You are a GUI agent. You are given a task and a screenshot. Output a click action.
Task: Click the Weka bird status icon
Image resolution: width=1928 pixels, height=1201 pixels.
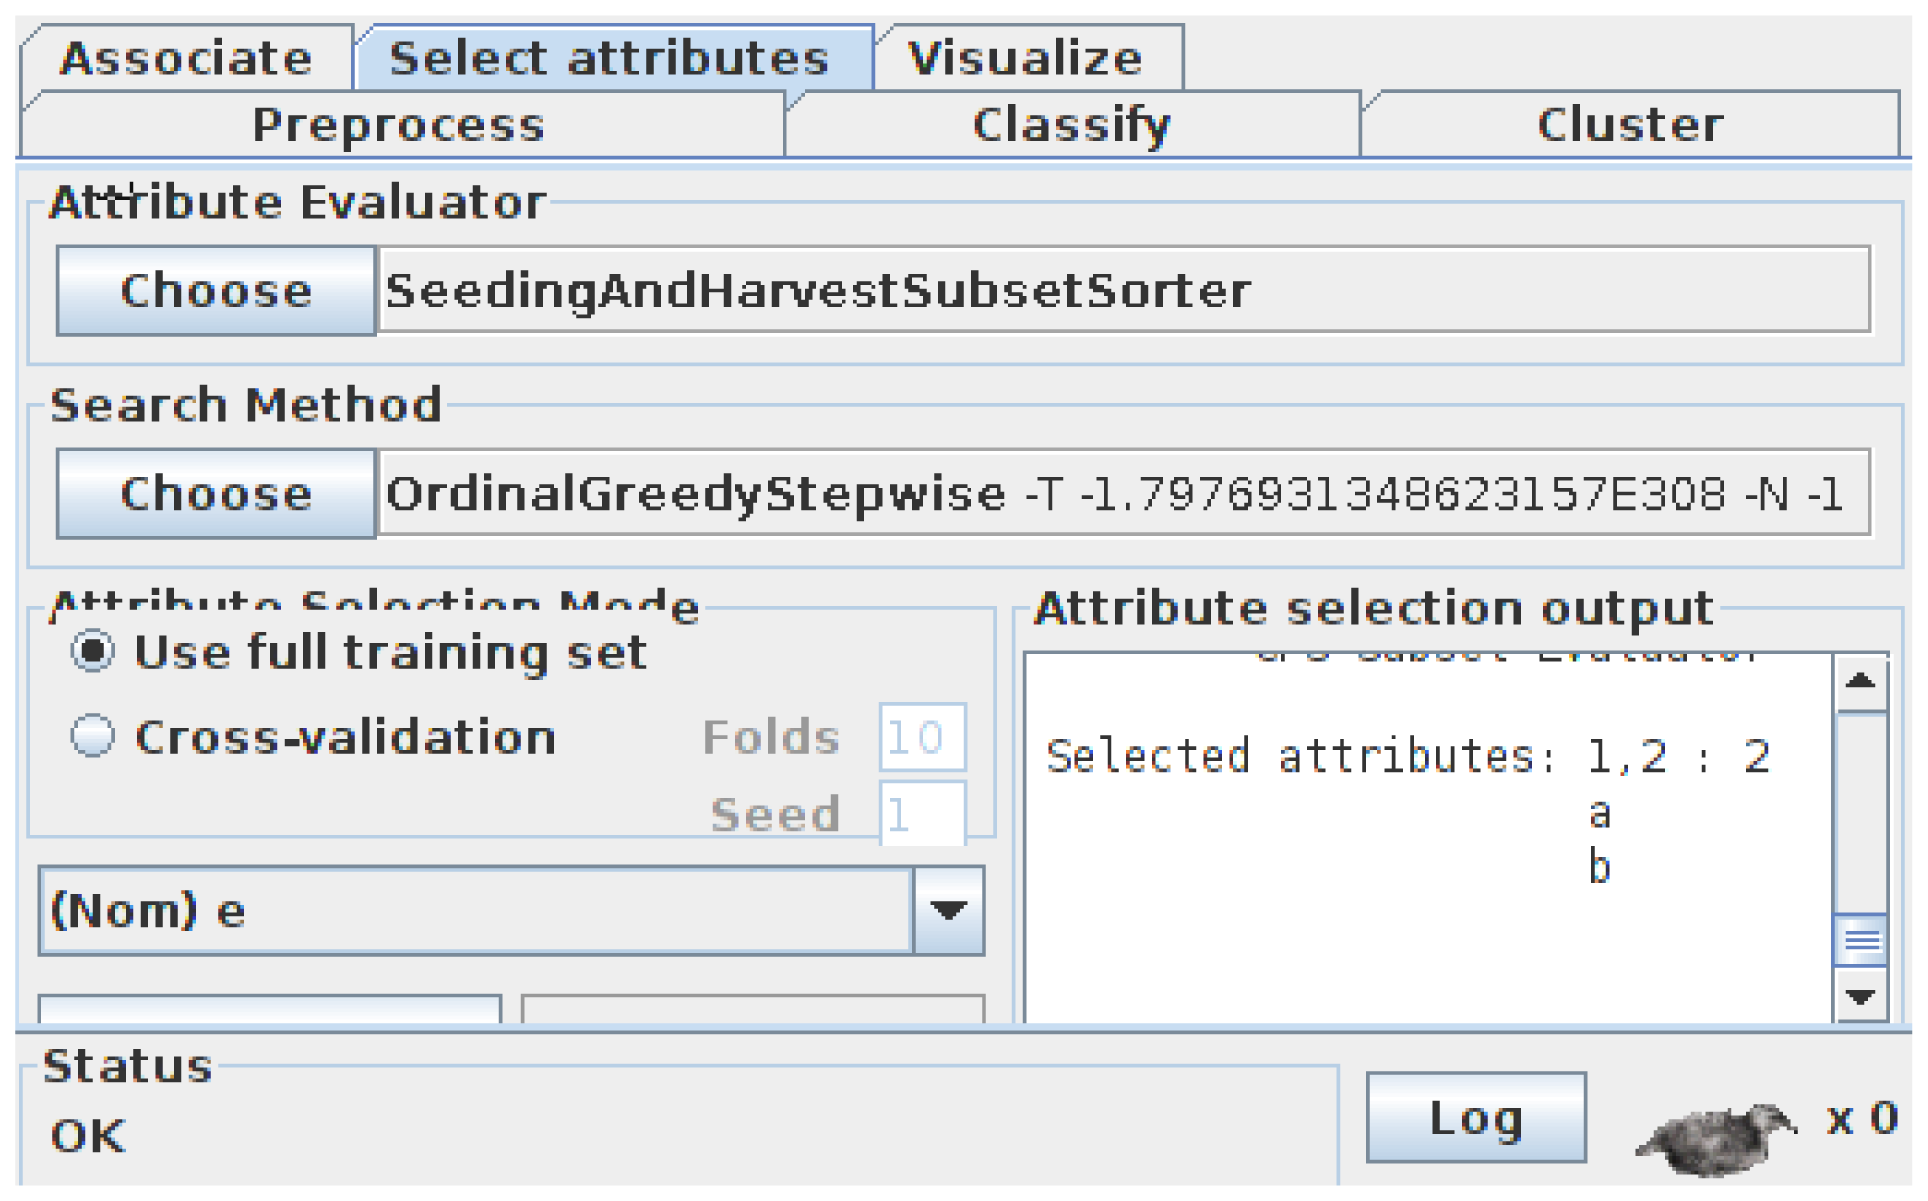(1717, 1137)
